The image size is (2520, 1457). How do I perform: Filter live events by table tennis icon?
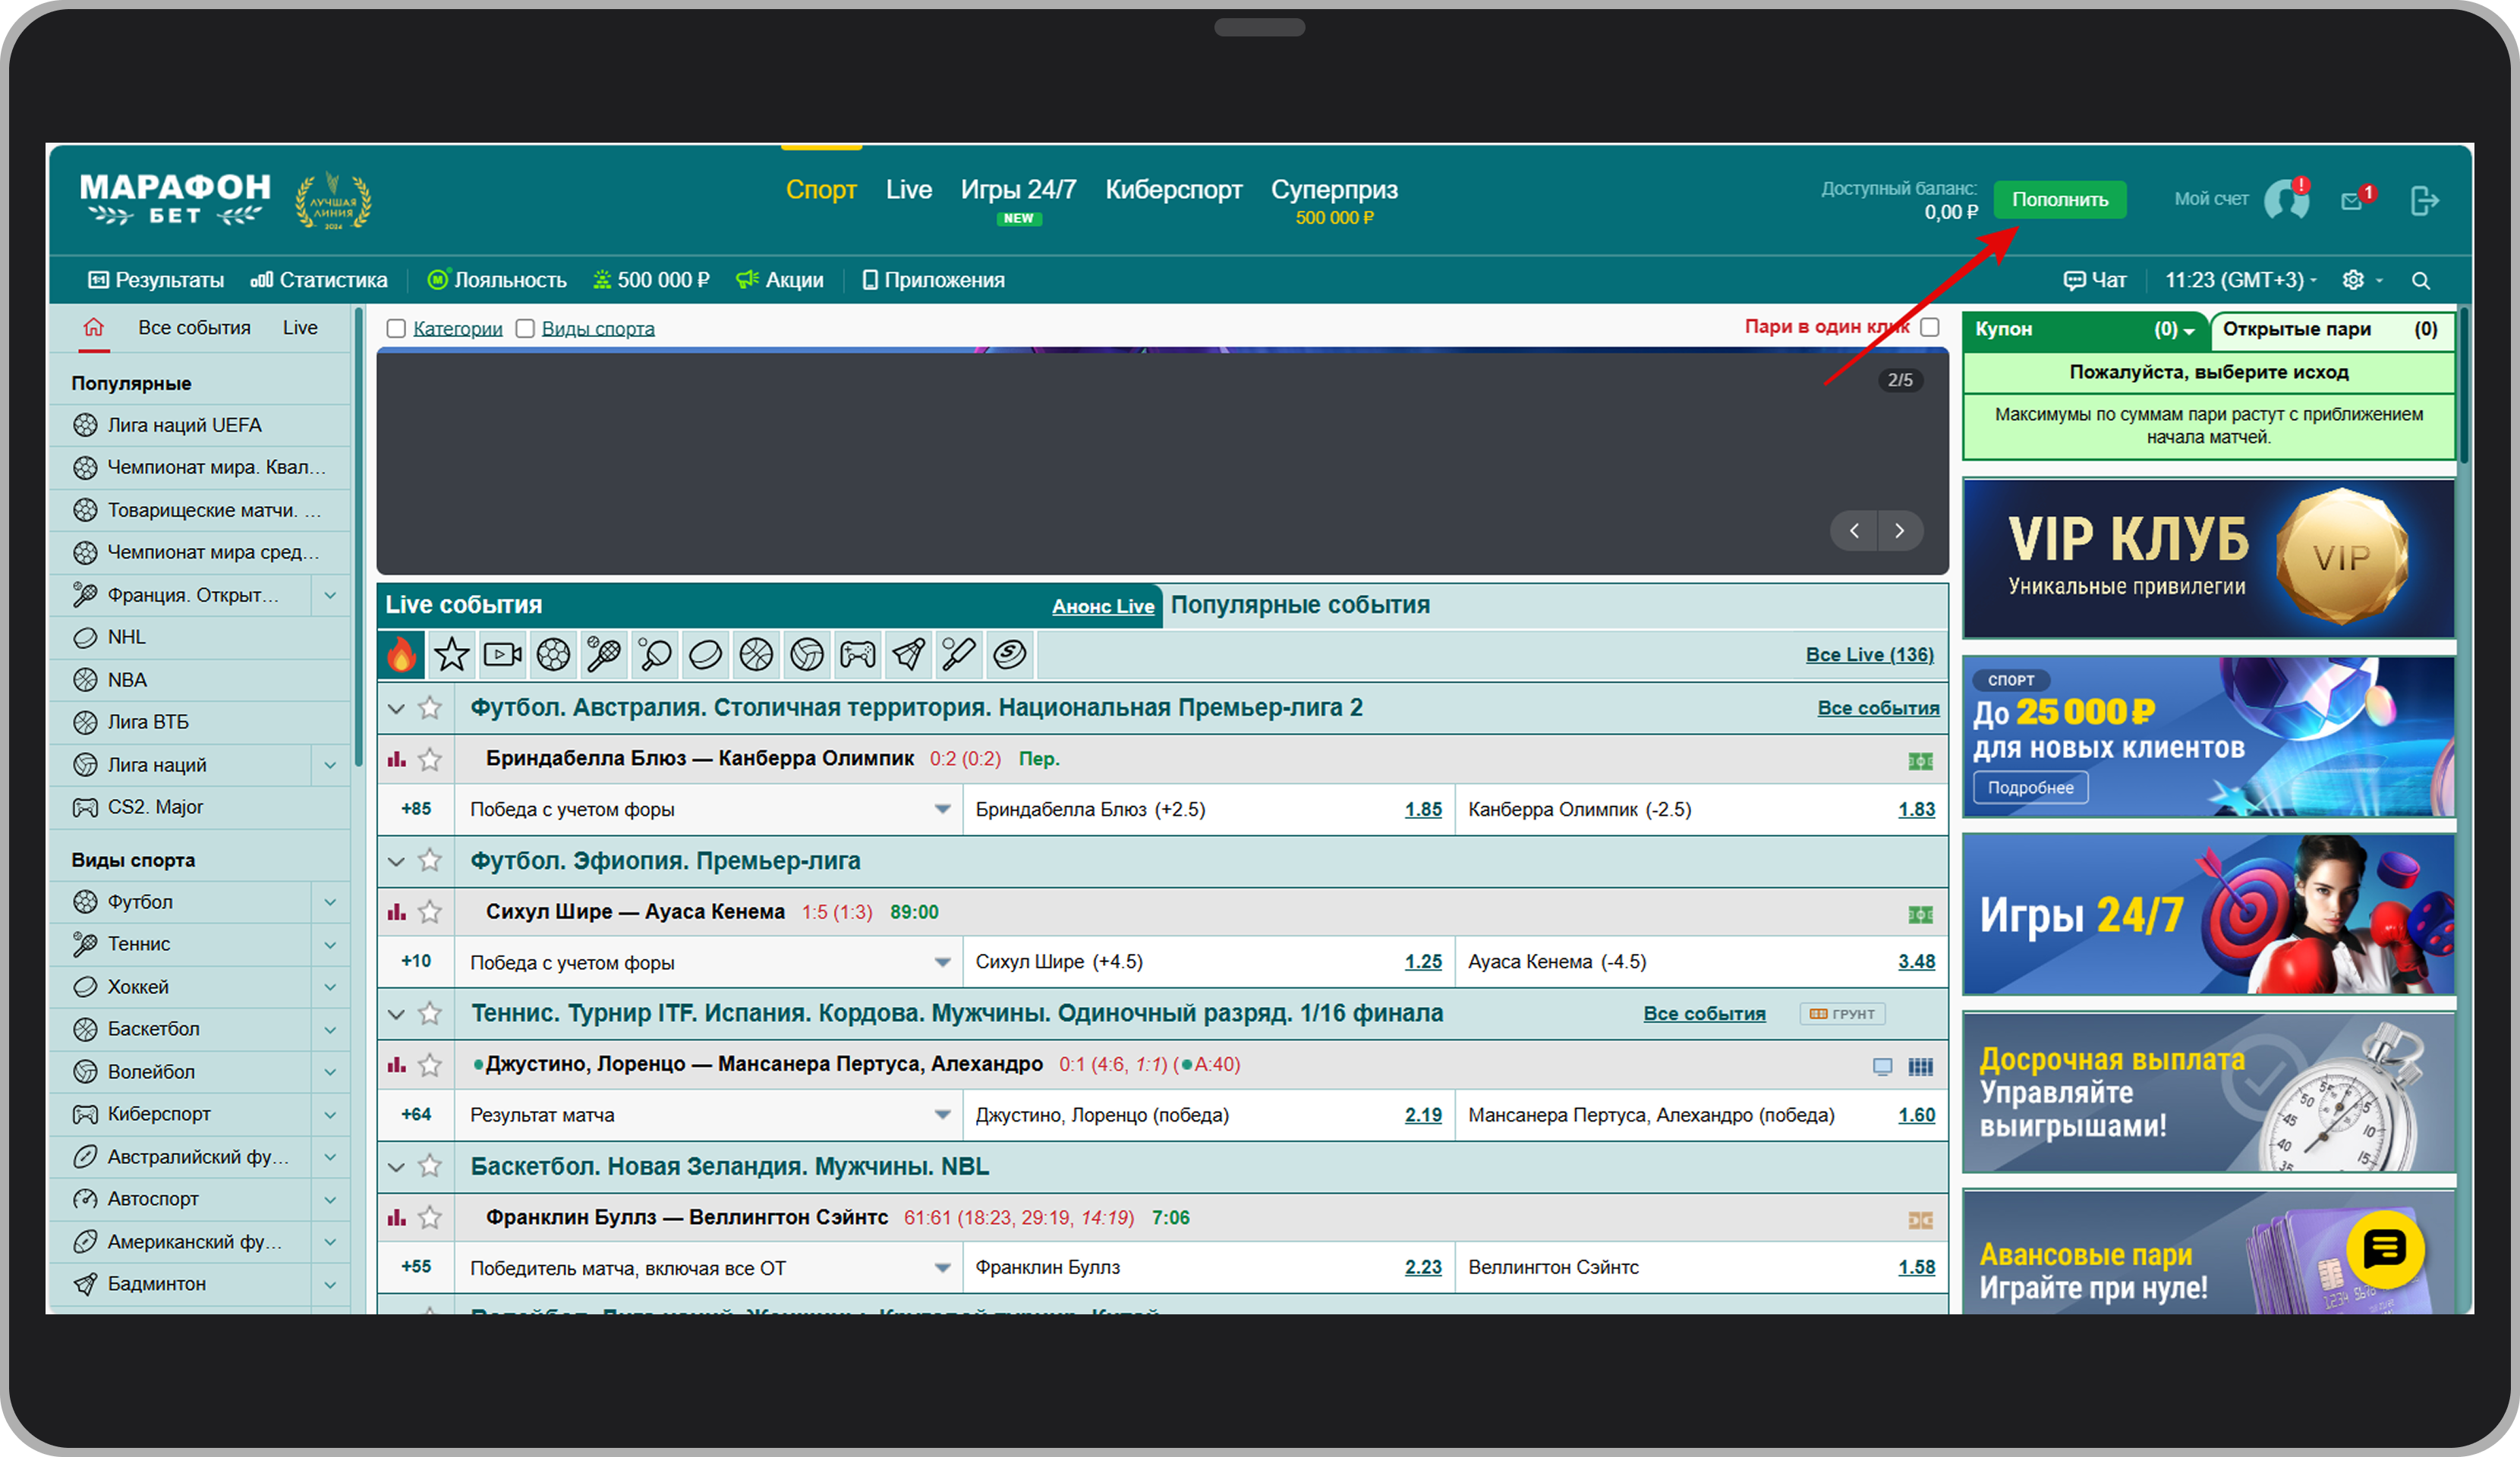(x=655, y=655)
